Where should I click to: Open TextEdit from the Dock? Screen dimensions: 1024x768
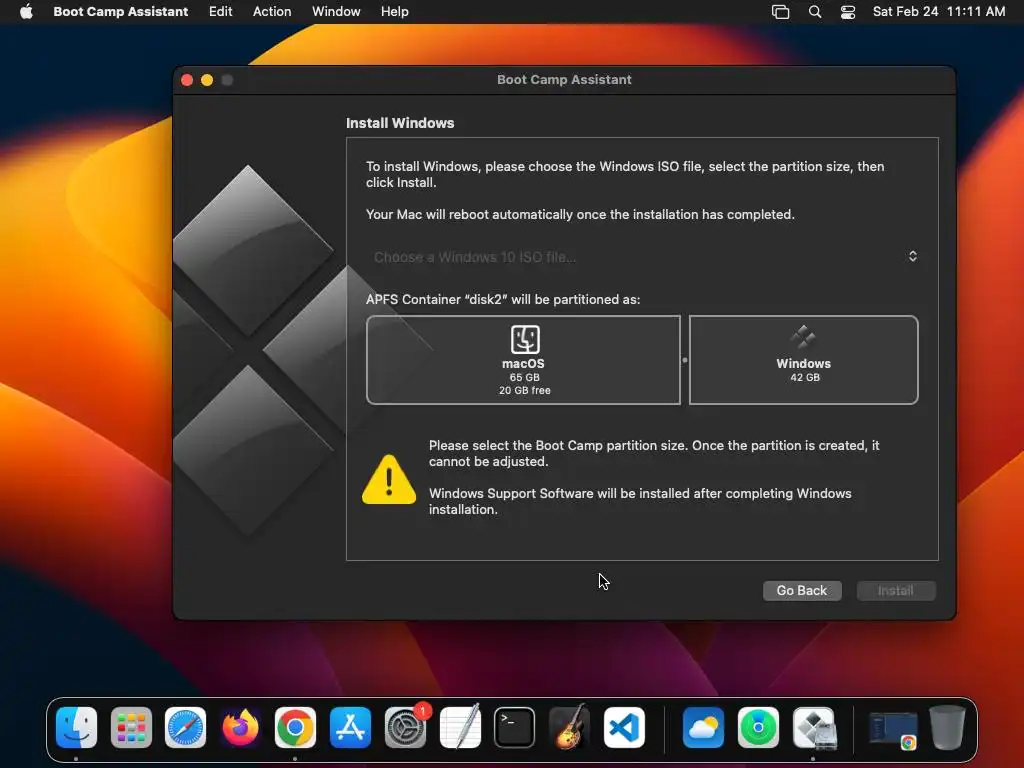click(x=460, y=728)
